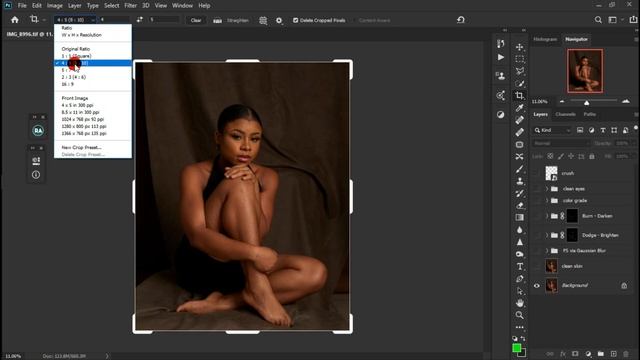Select the Rectangular Marquee tool
This screenshot has height=360, width=640.
519,59
